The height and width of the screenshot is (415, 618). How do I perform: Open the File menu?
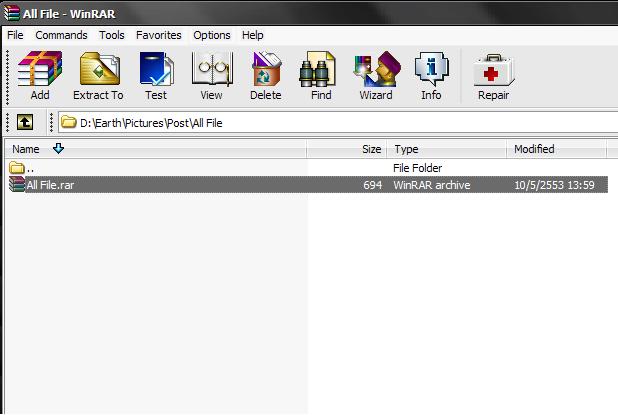tap(15, 35)
